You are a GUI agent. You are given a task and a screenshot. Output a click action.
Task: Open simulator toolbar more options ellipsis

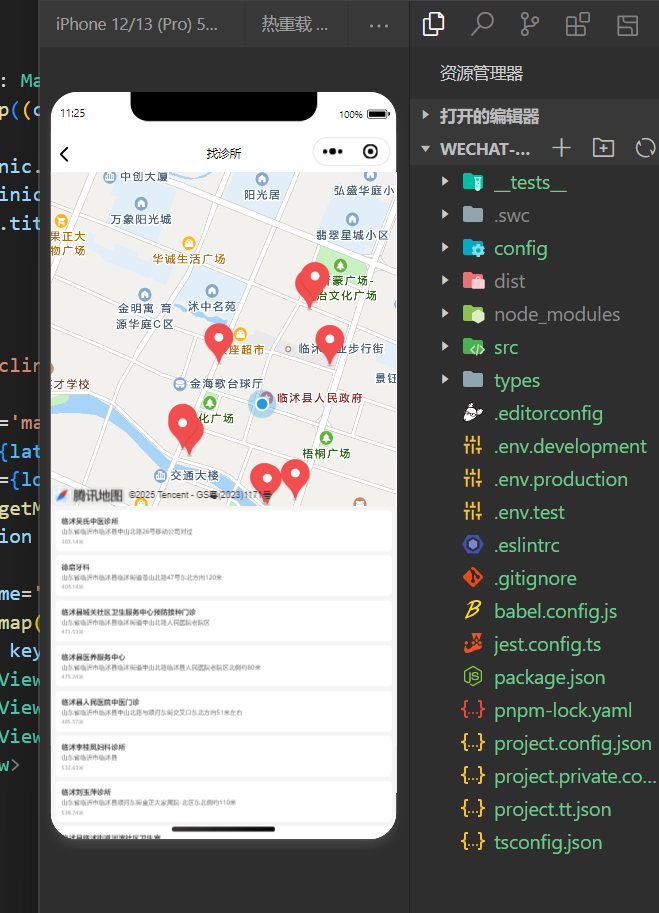point(378,25)
